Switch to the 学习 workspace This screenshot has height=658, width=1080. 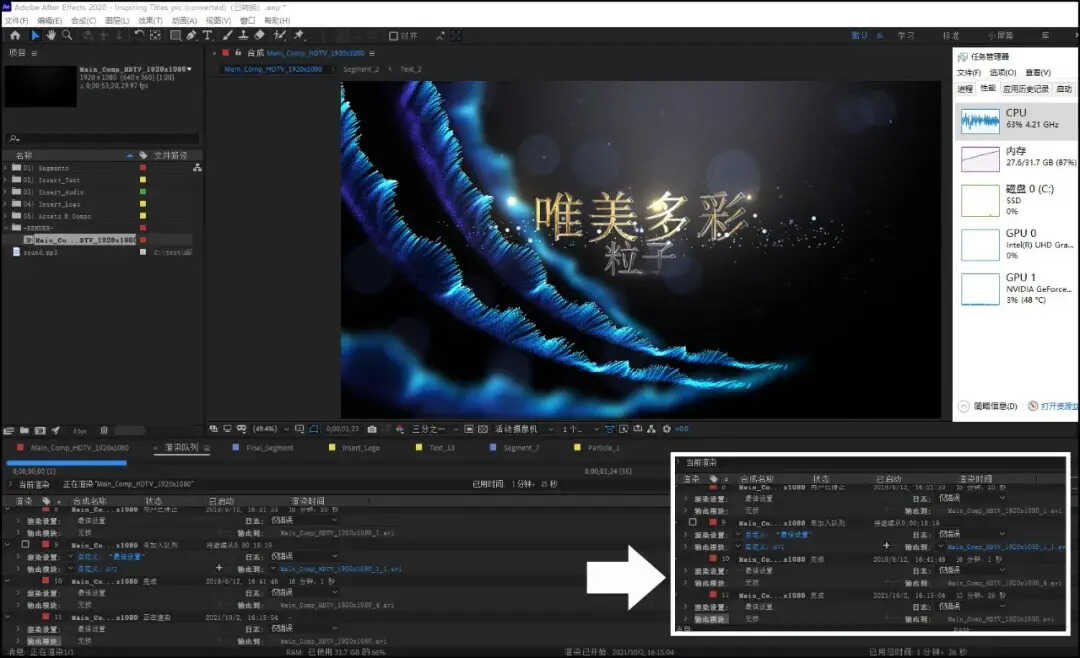906,36
